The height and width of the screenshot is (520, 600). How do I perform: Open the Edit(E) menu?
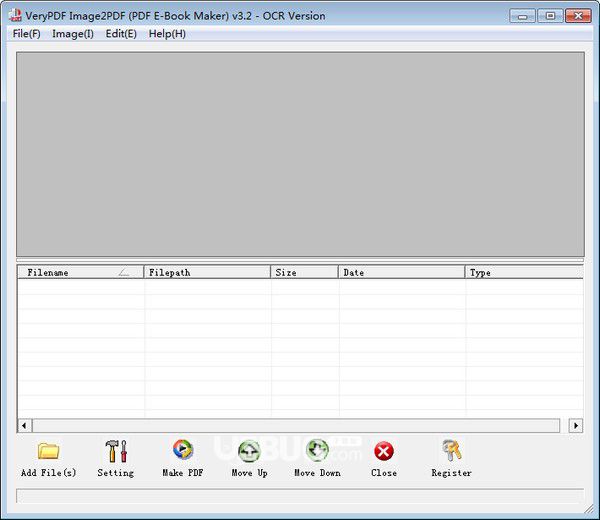click(x=121, y=34)
